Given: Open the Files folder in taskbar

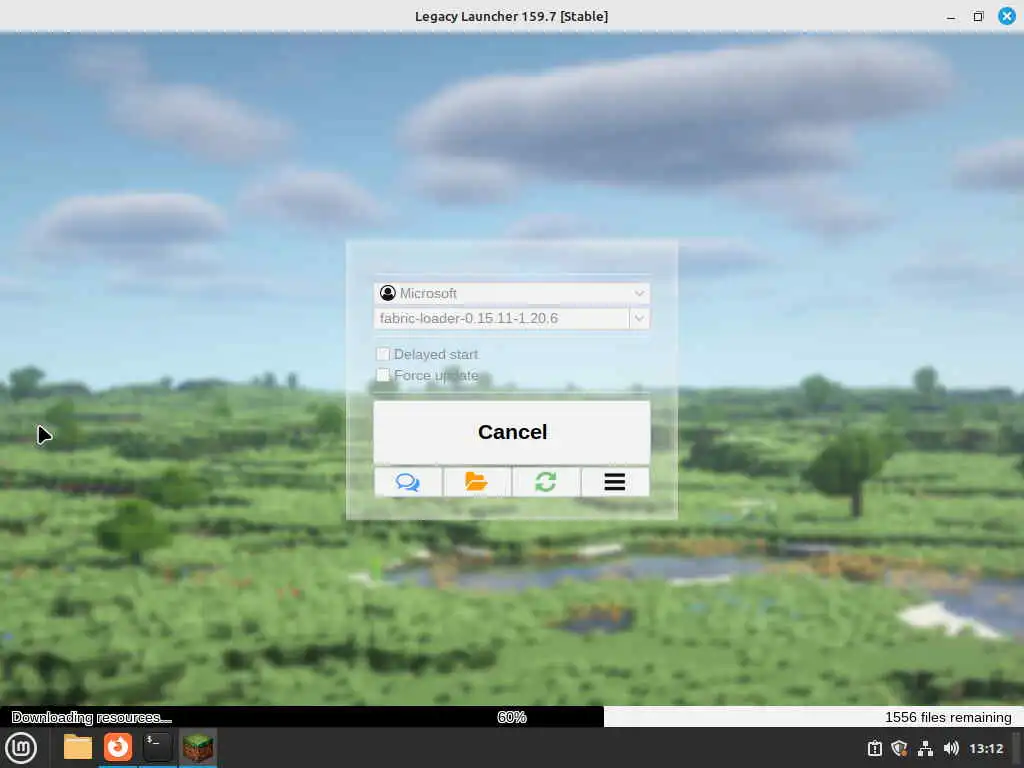Looking at the screenshot, I should [78, 748].
